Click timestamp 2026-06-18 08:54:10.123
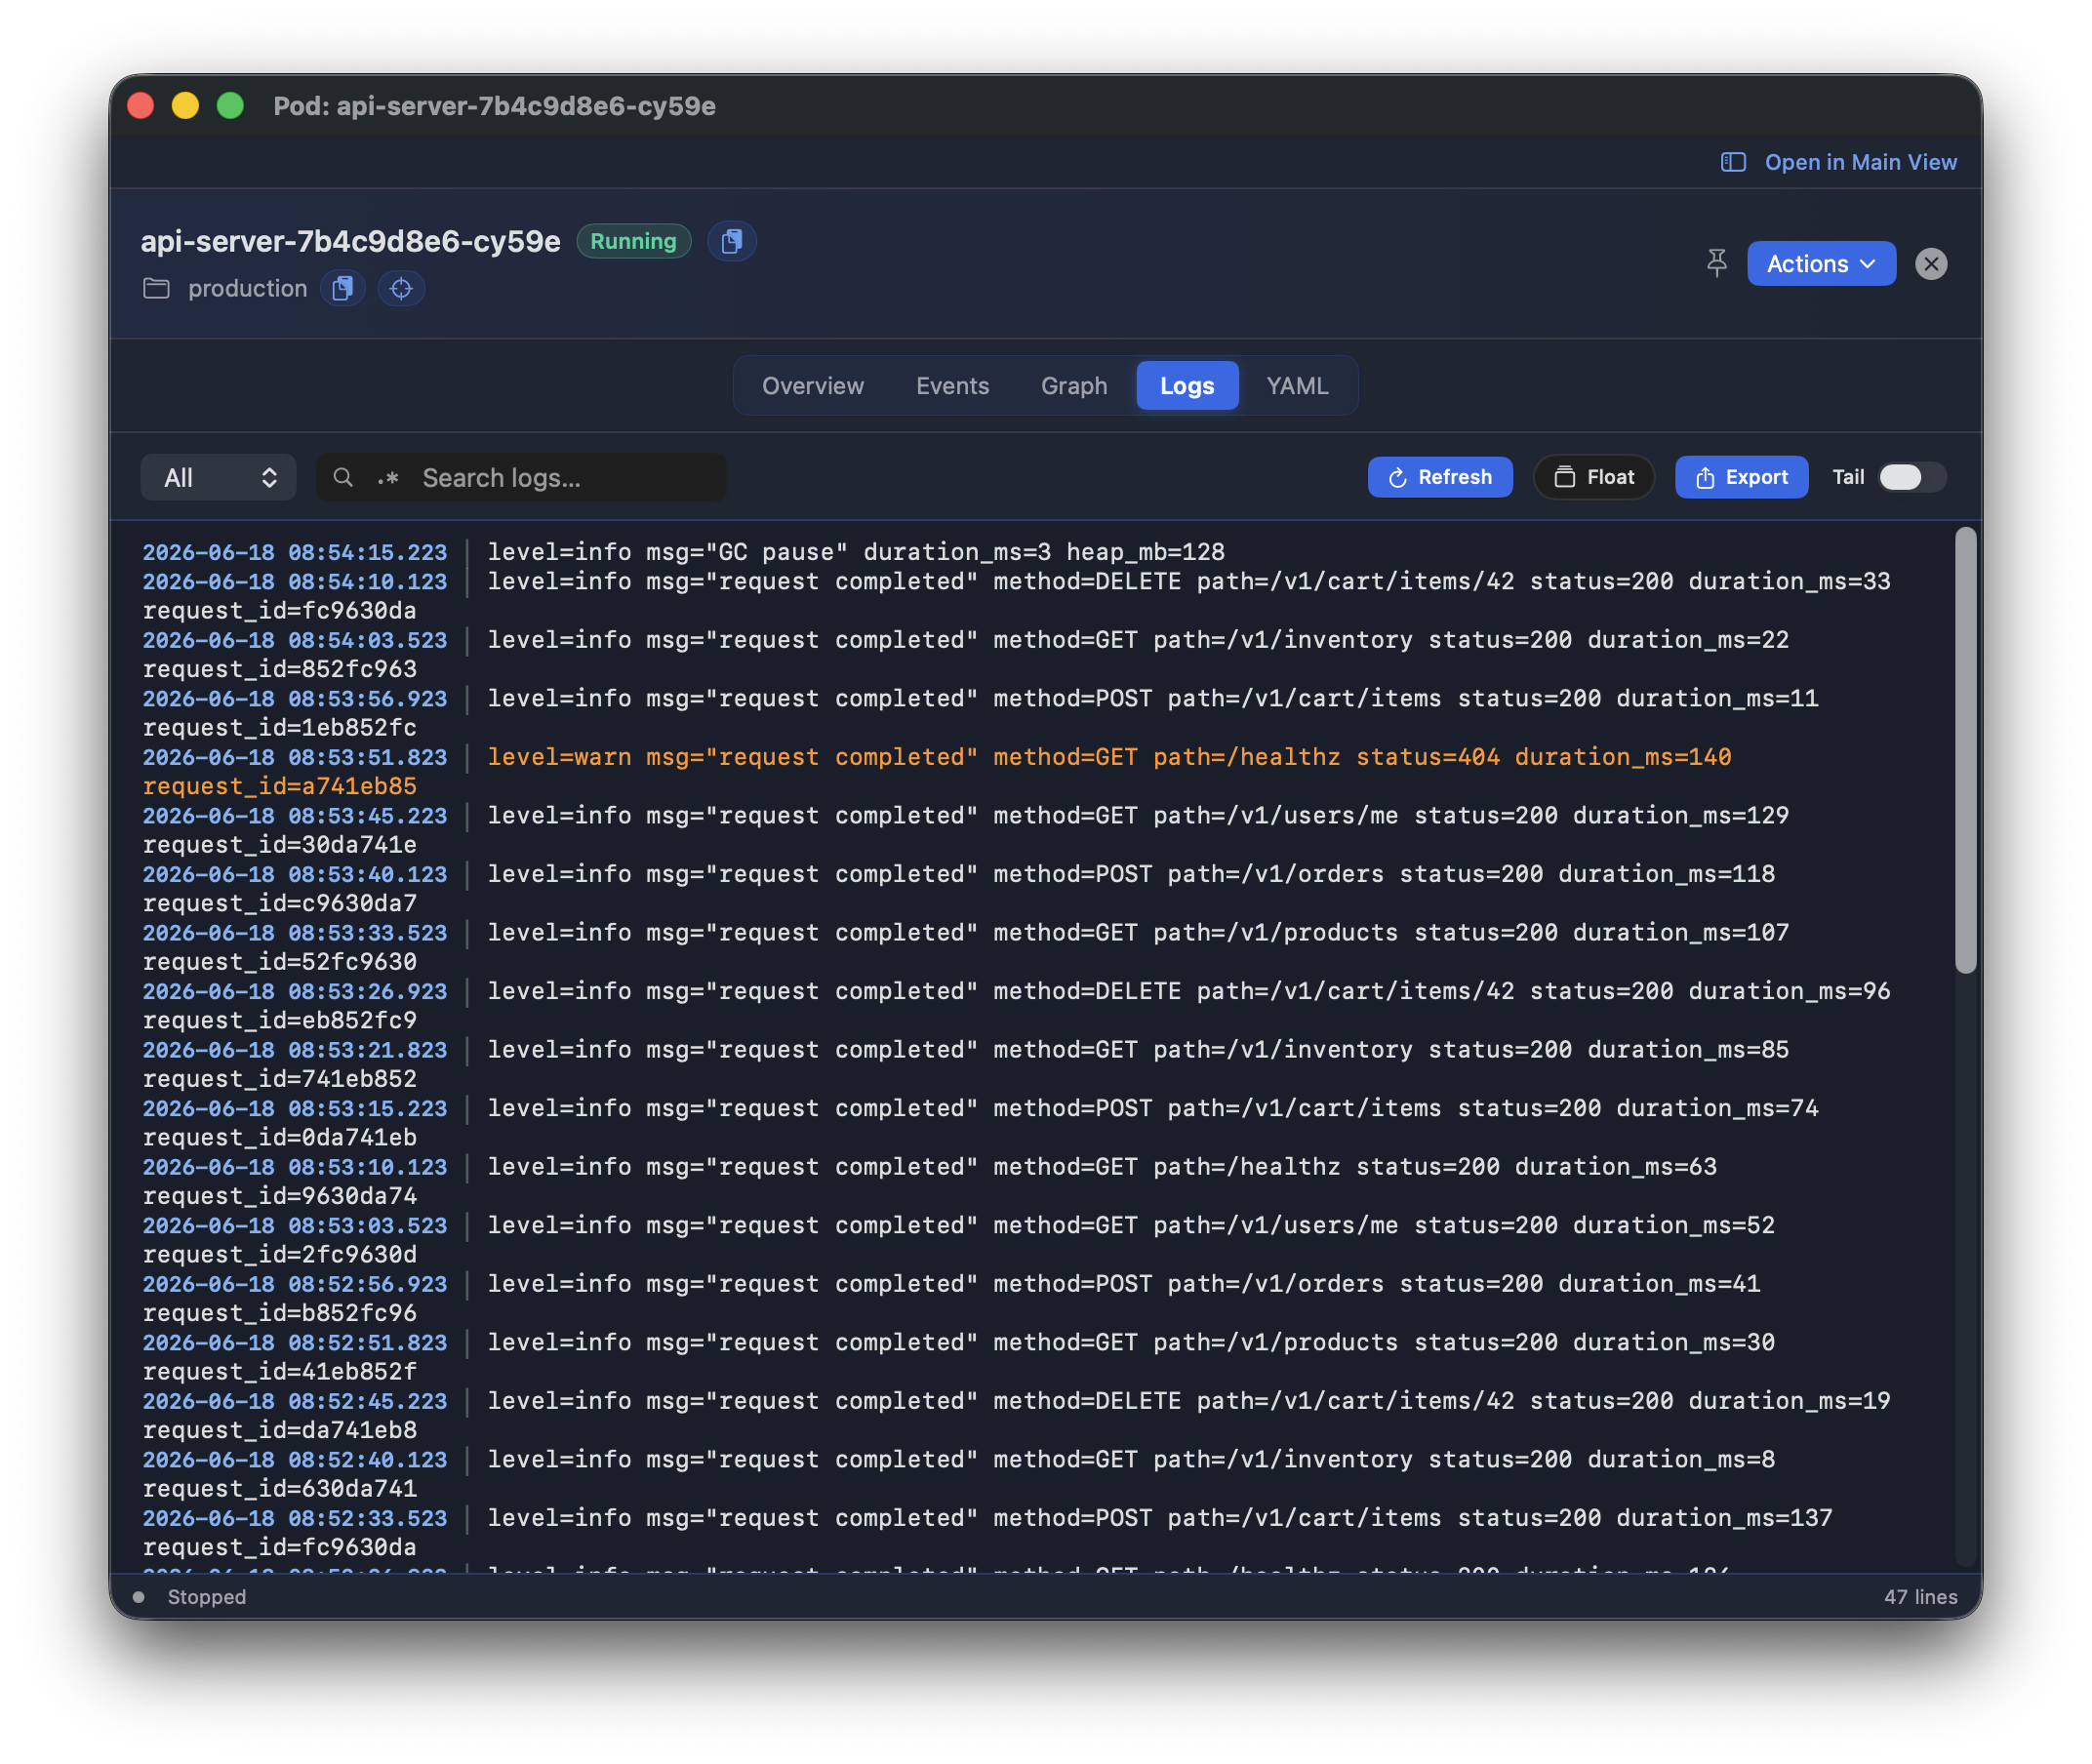The width and height of the screenshot is (2092, 1764). click(295, 581)
